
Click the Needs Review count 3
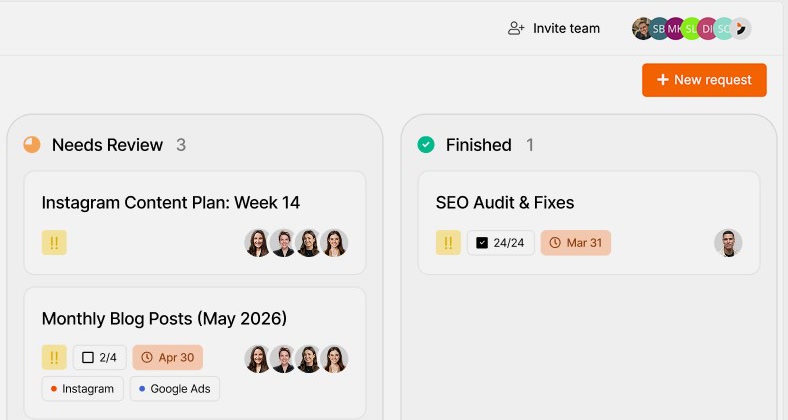[x=181, y=145]
